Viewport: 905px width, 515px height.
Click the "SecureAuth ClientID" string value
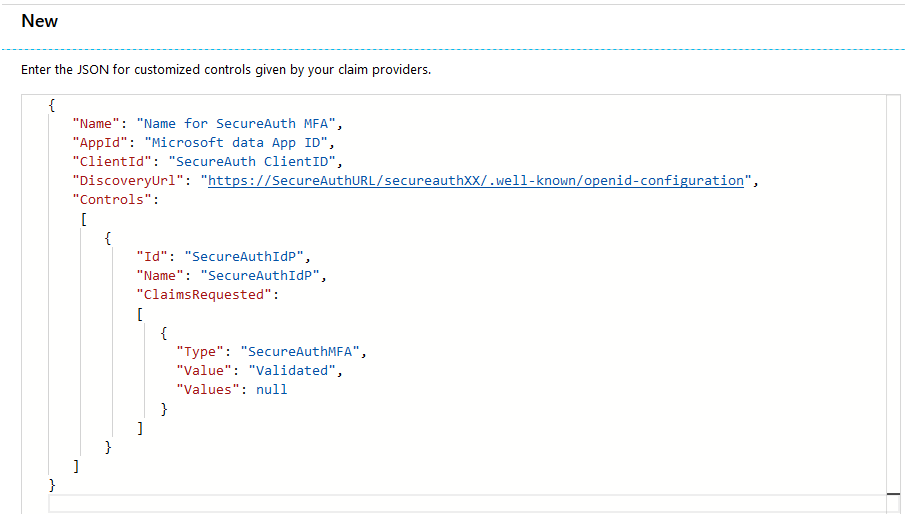pyautogui.click(x=255, y=162)
